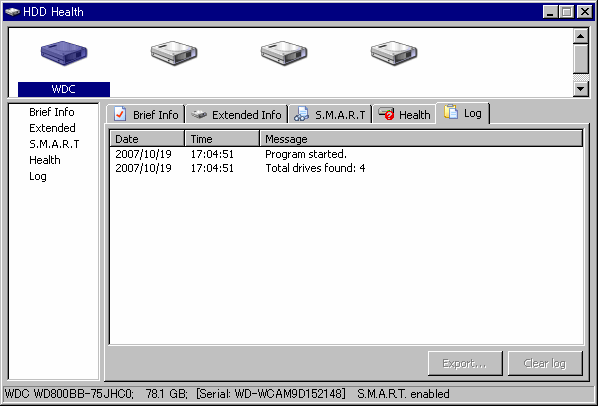Sort log by the Date column header

pyautogui.click(x=147, y=138)
